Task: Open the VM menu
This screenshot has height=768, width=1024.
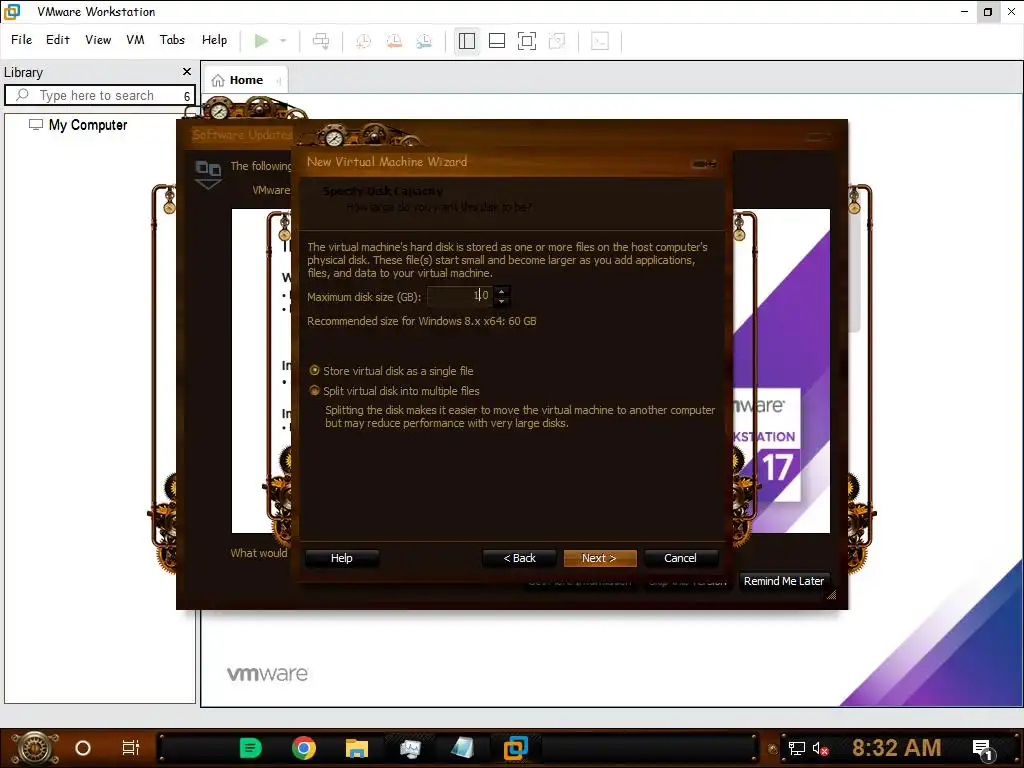Action: coord(135,40)
